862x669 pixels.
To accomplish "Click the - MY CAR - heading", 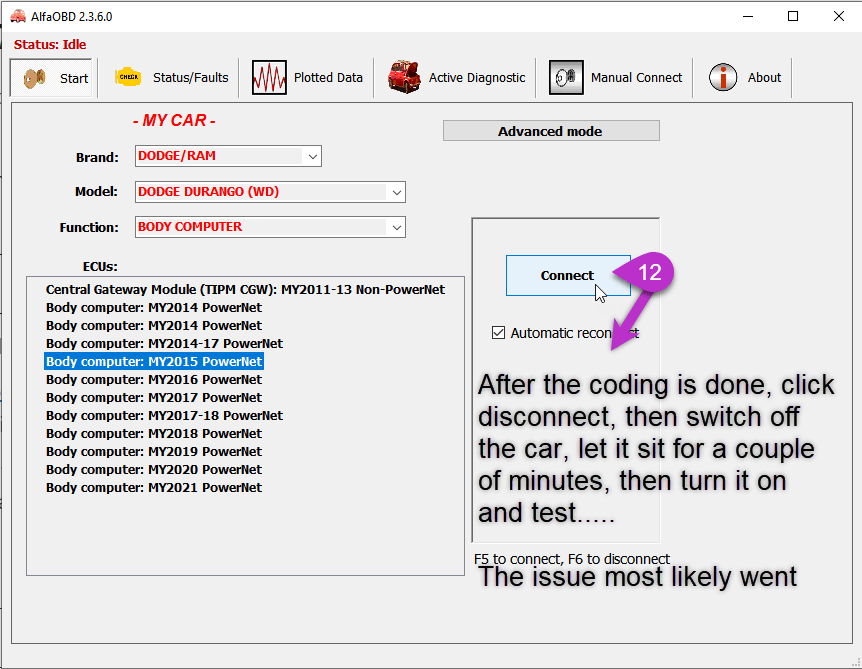I will [x=174, y=120].
